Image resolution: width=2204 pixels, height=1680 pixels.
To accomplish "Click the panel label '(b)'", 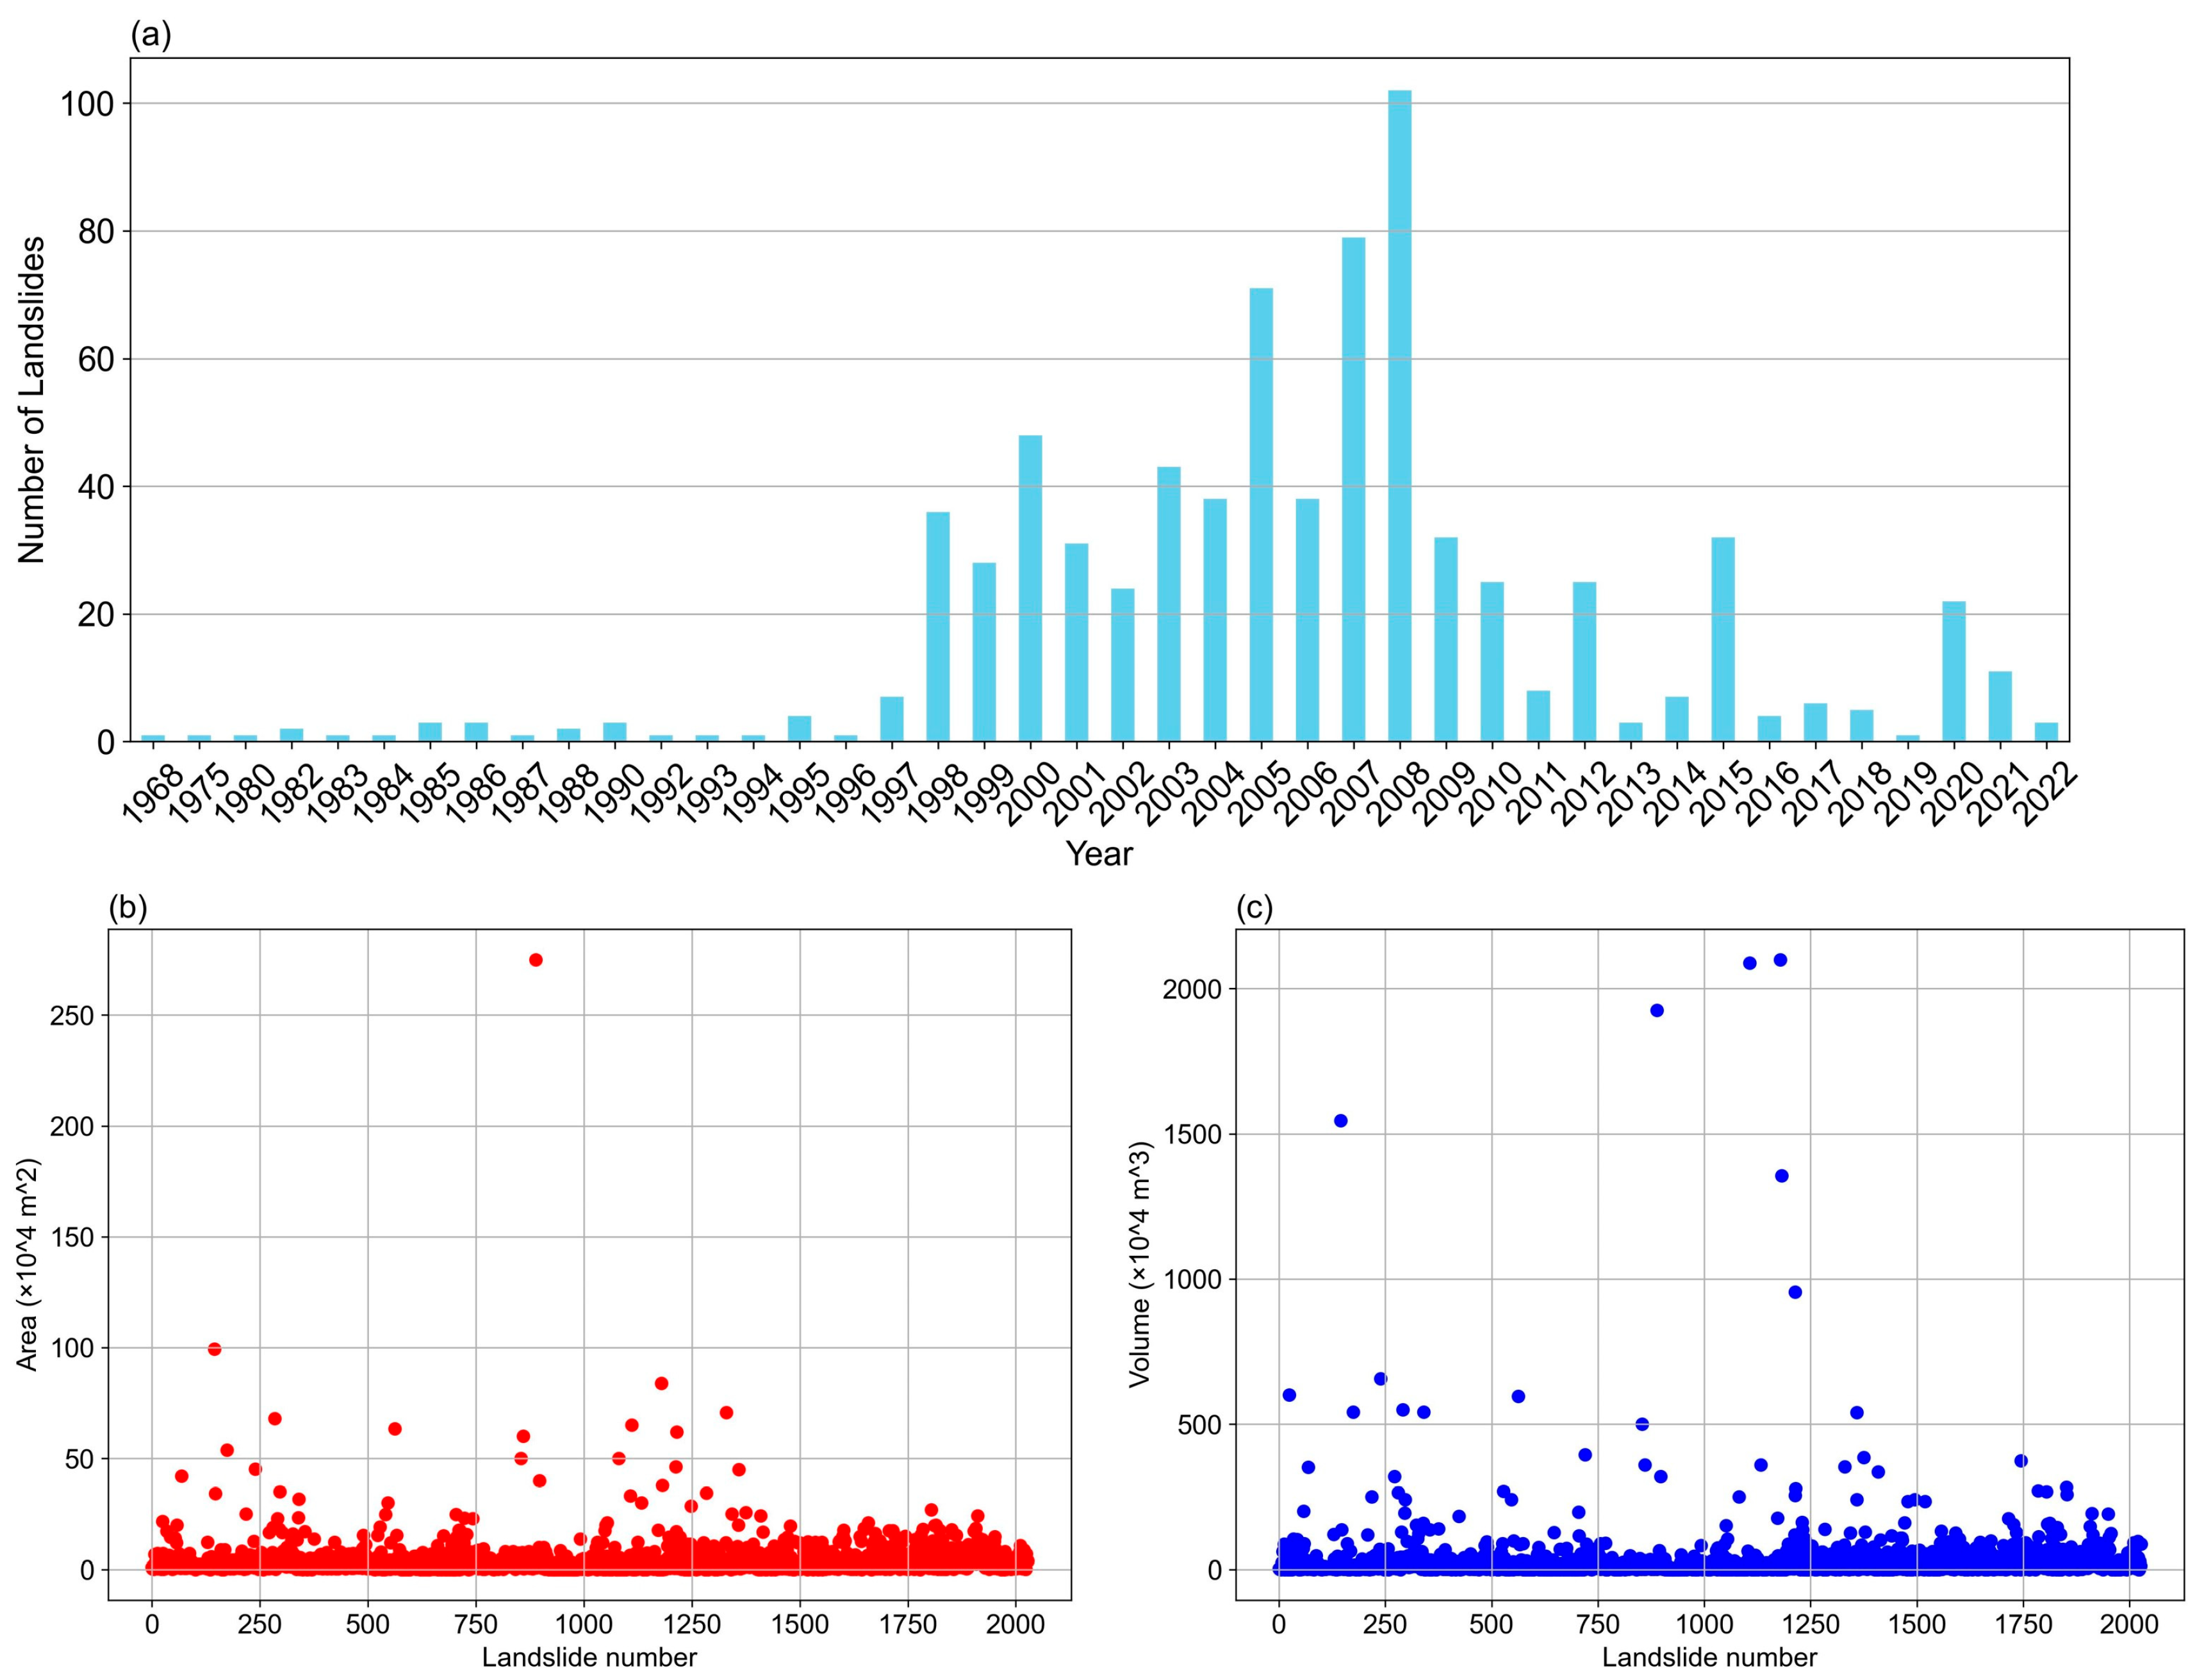I will tap(128, 908).
